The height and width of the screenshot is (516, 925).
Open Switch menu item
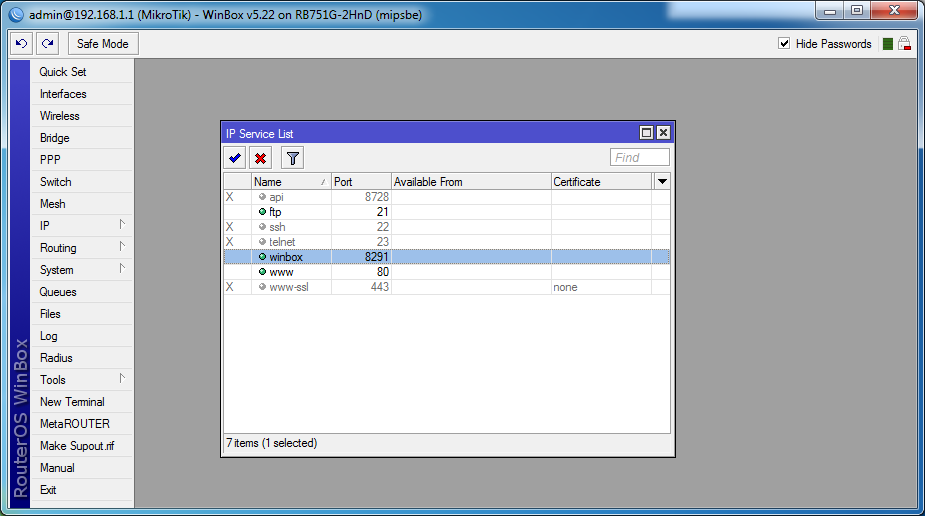pos(81,182)
